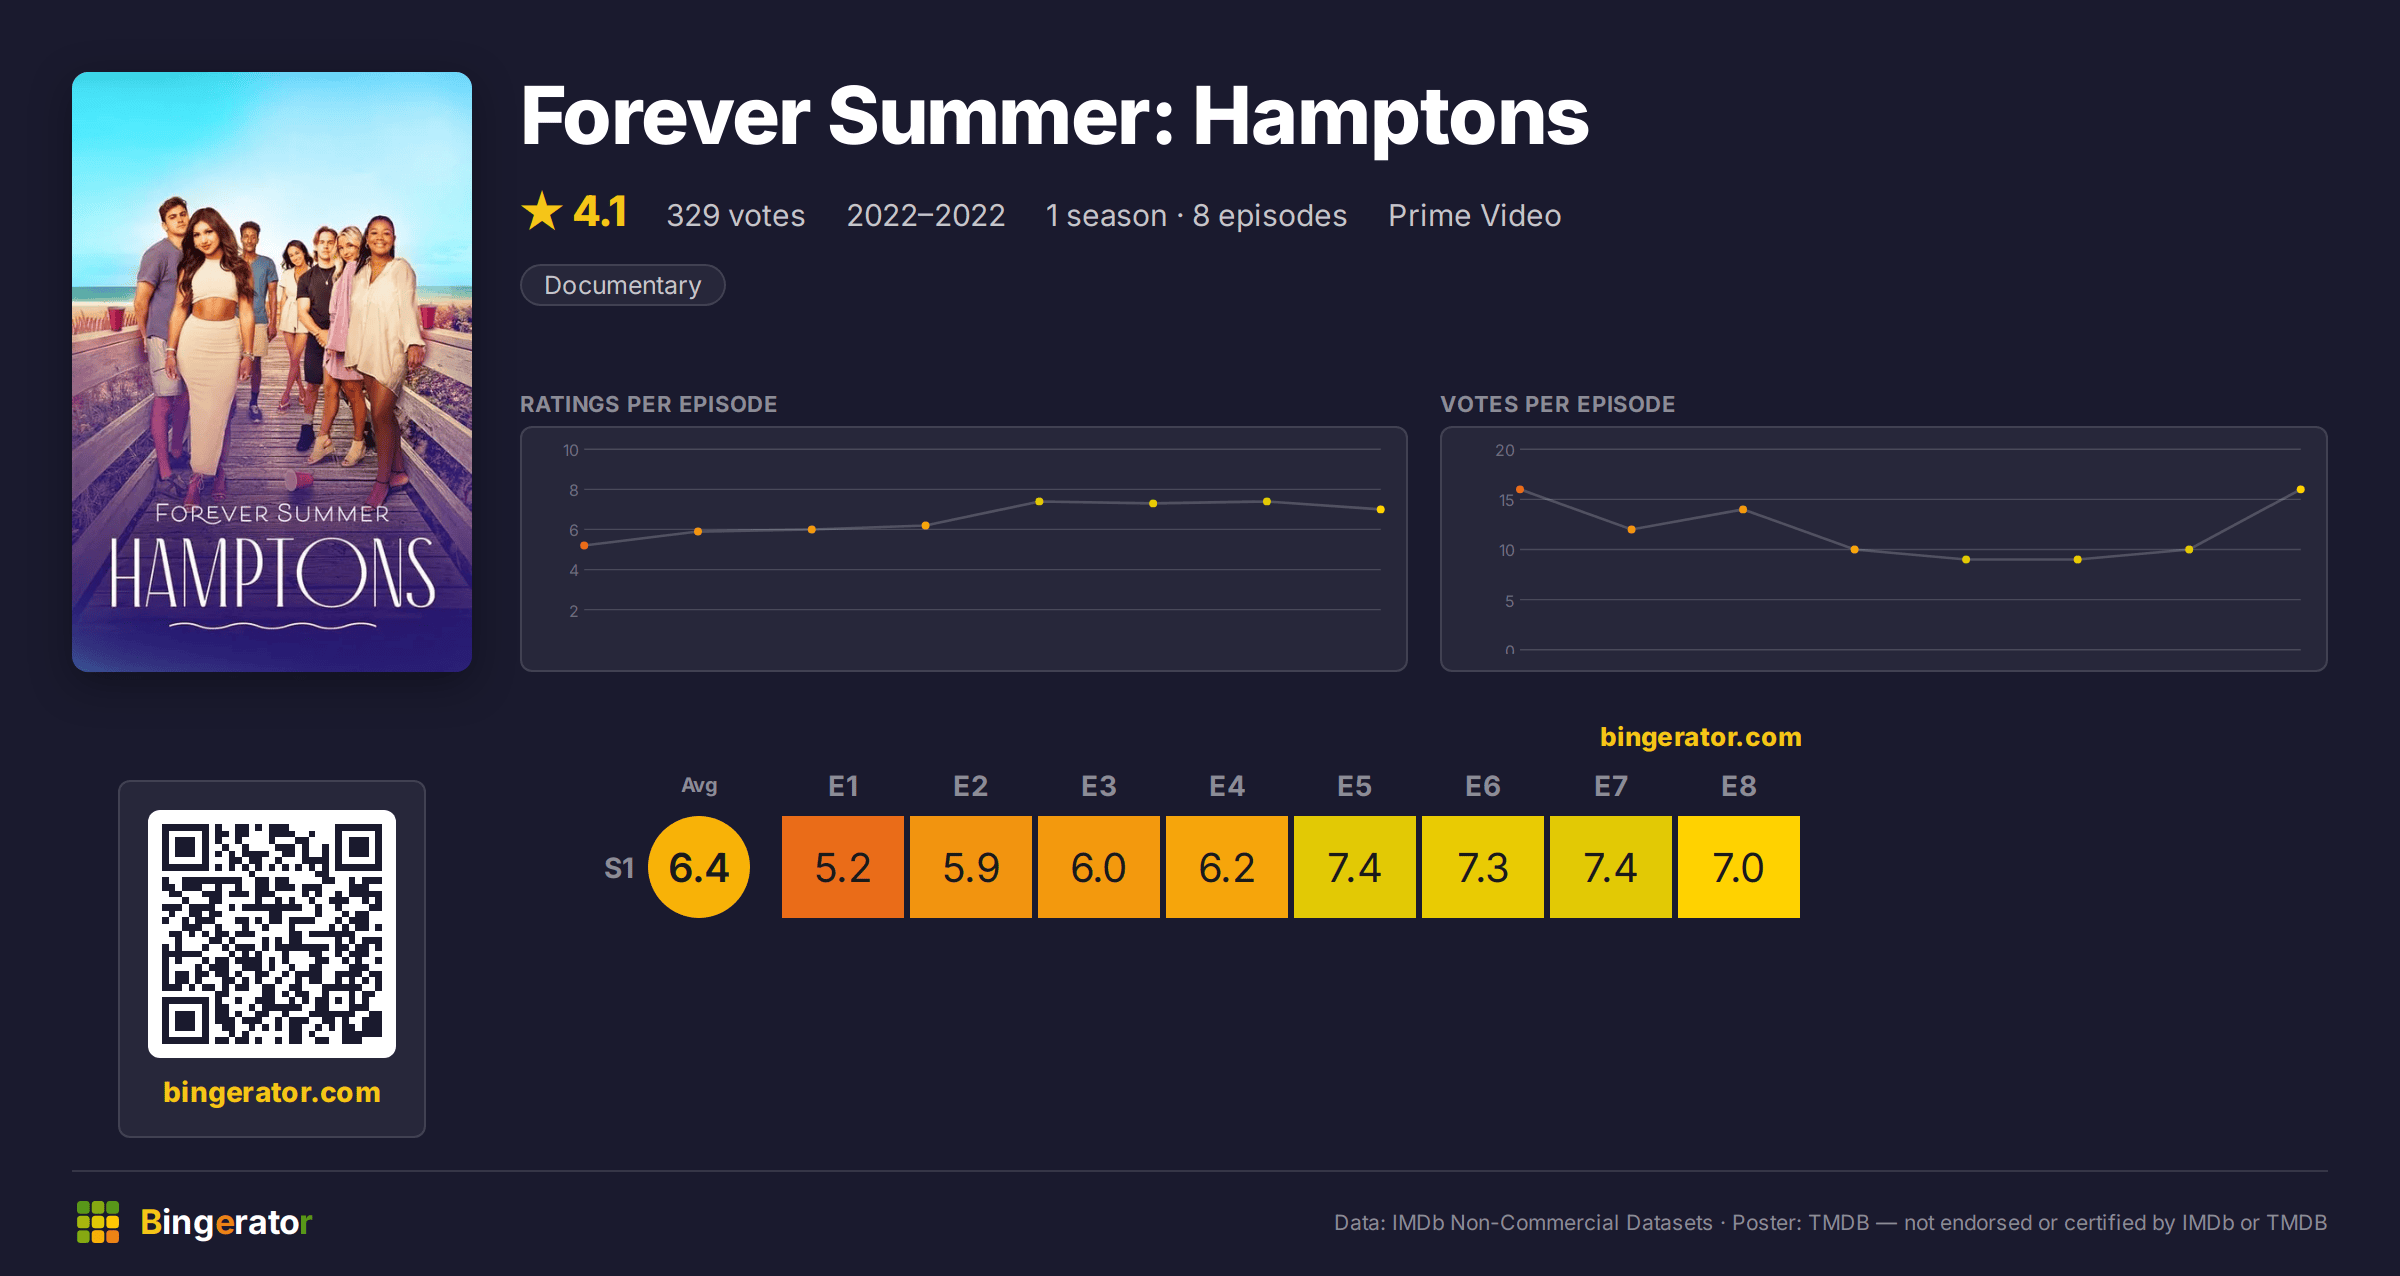Click last episode point in ratings chart

(x=1381, y=510)
